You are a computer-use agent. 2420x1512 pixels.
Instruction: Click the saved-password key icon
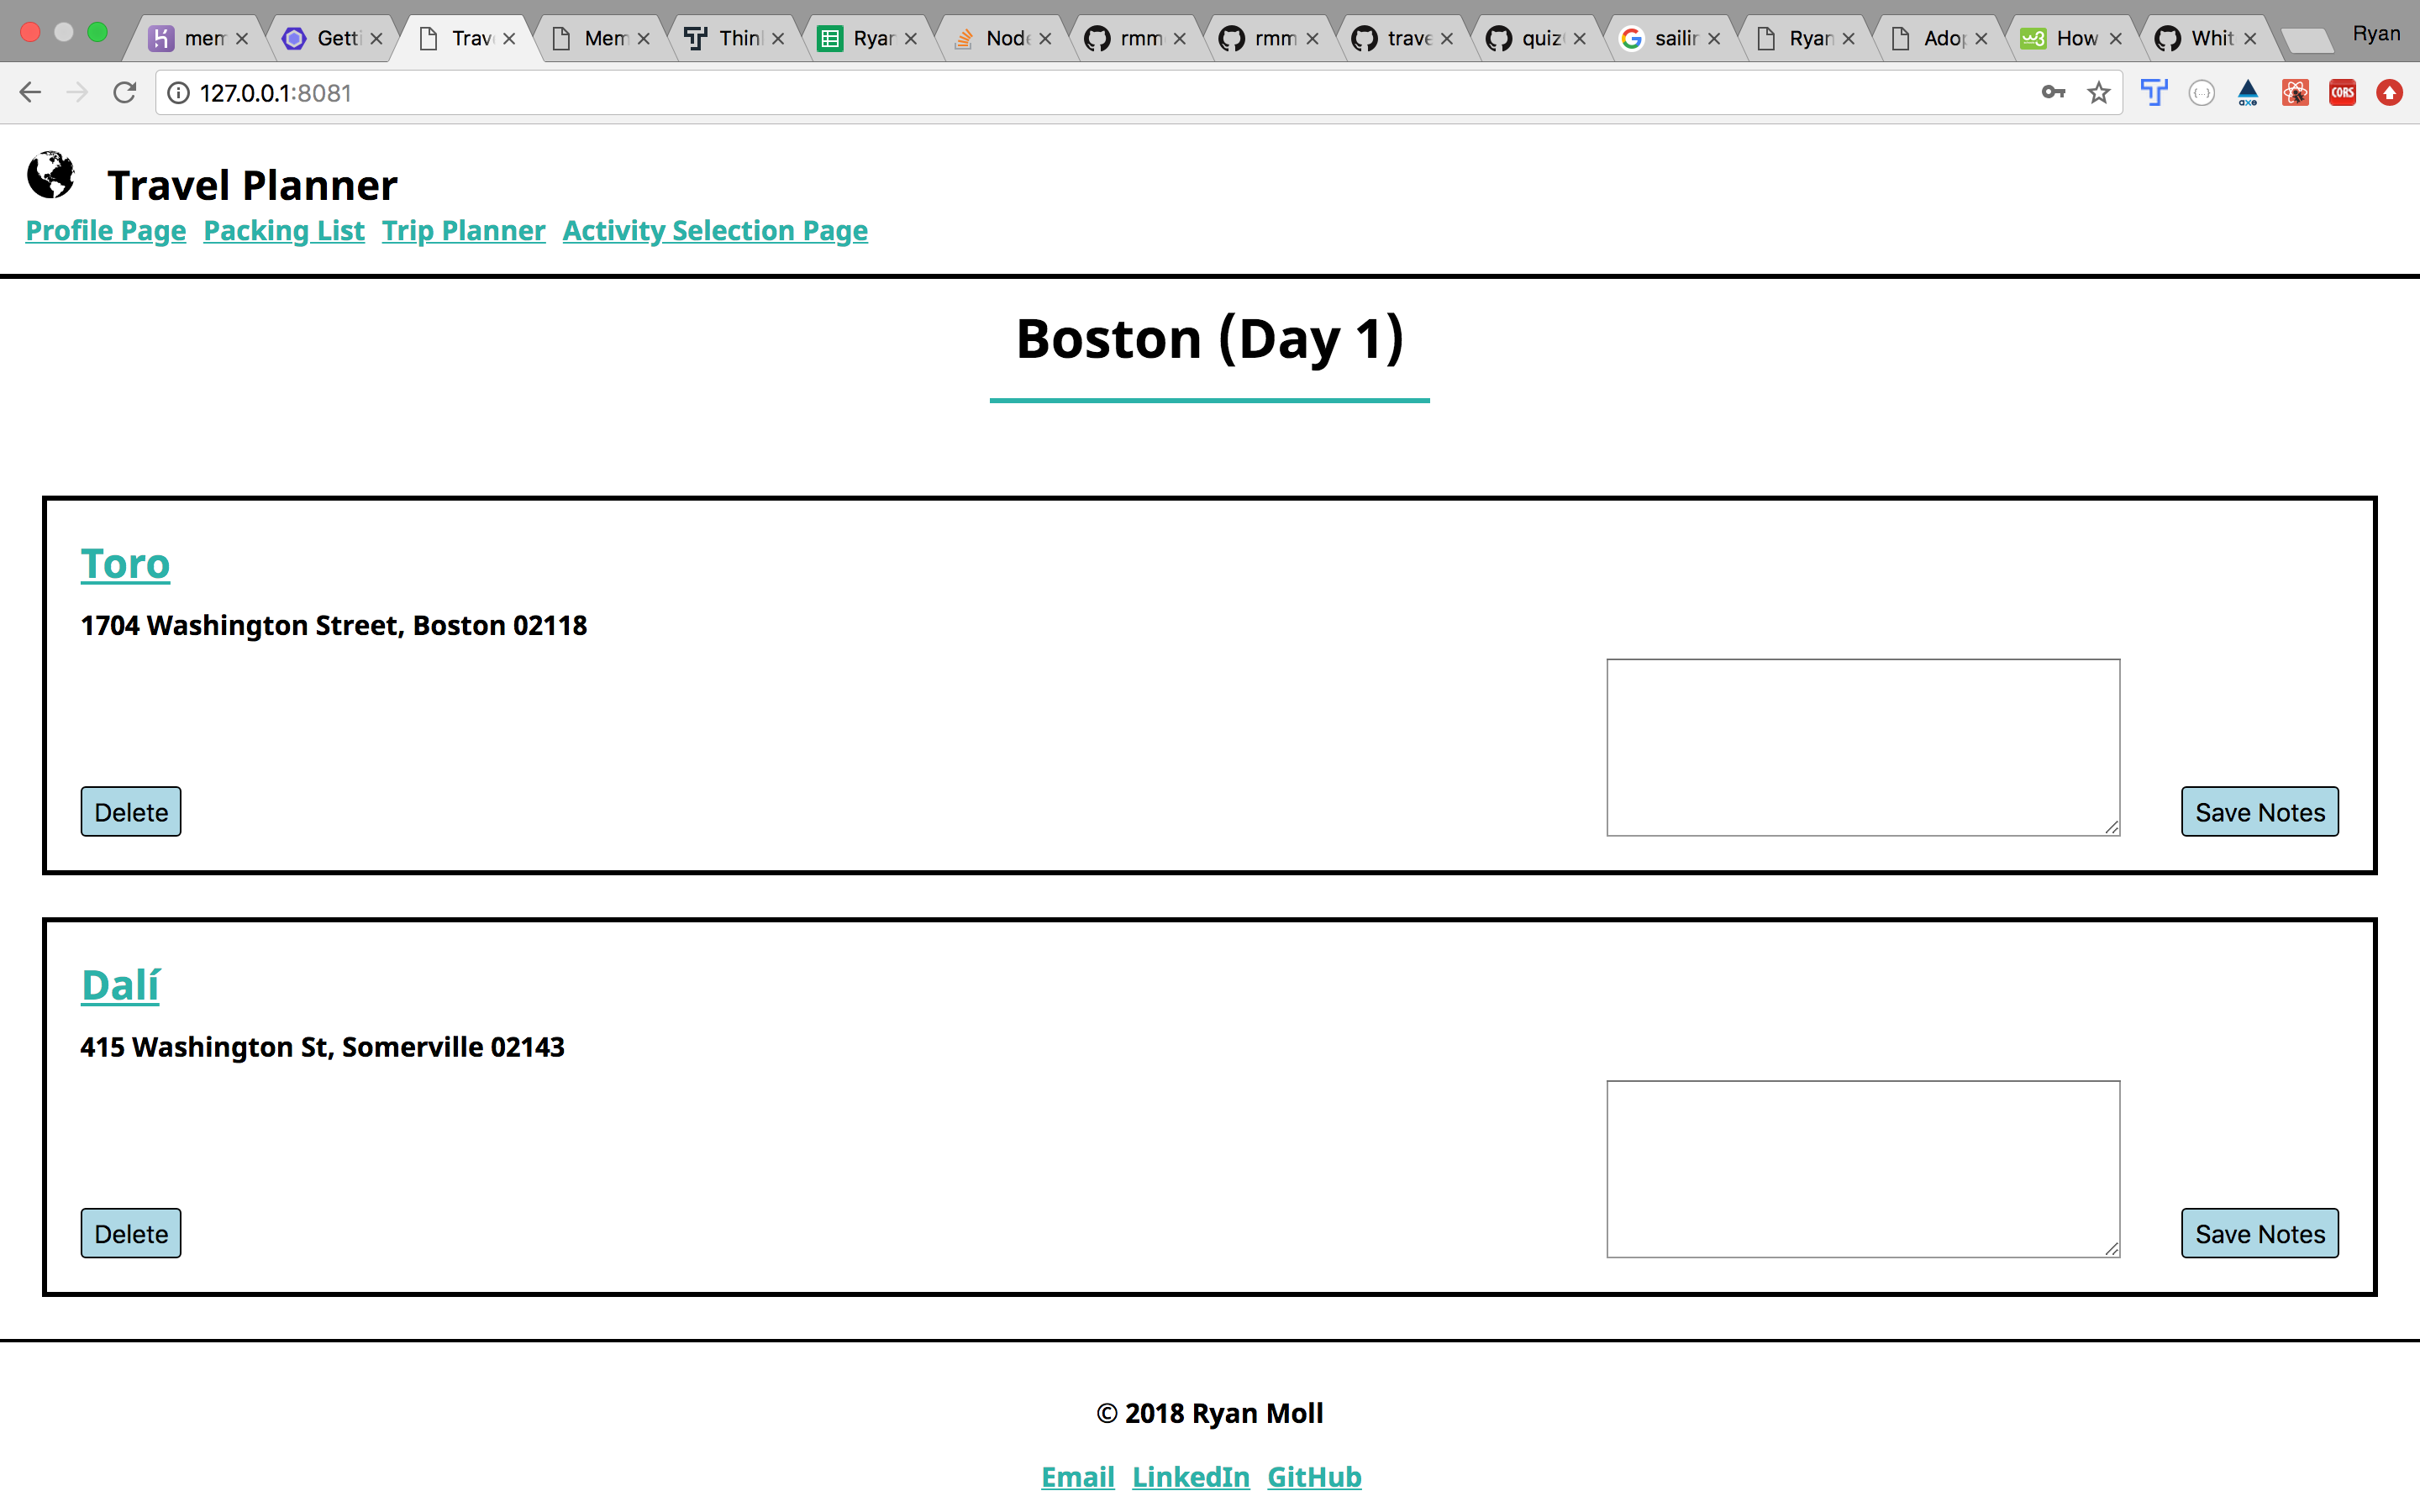click(2053, 93)
